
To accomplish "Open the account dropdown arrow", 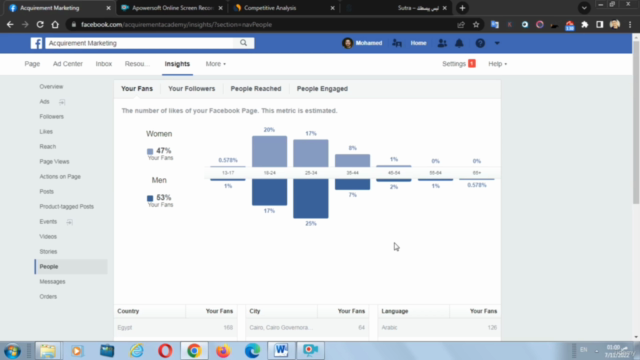I will 497,43.
